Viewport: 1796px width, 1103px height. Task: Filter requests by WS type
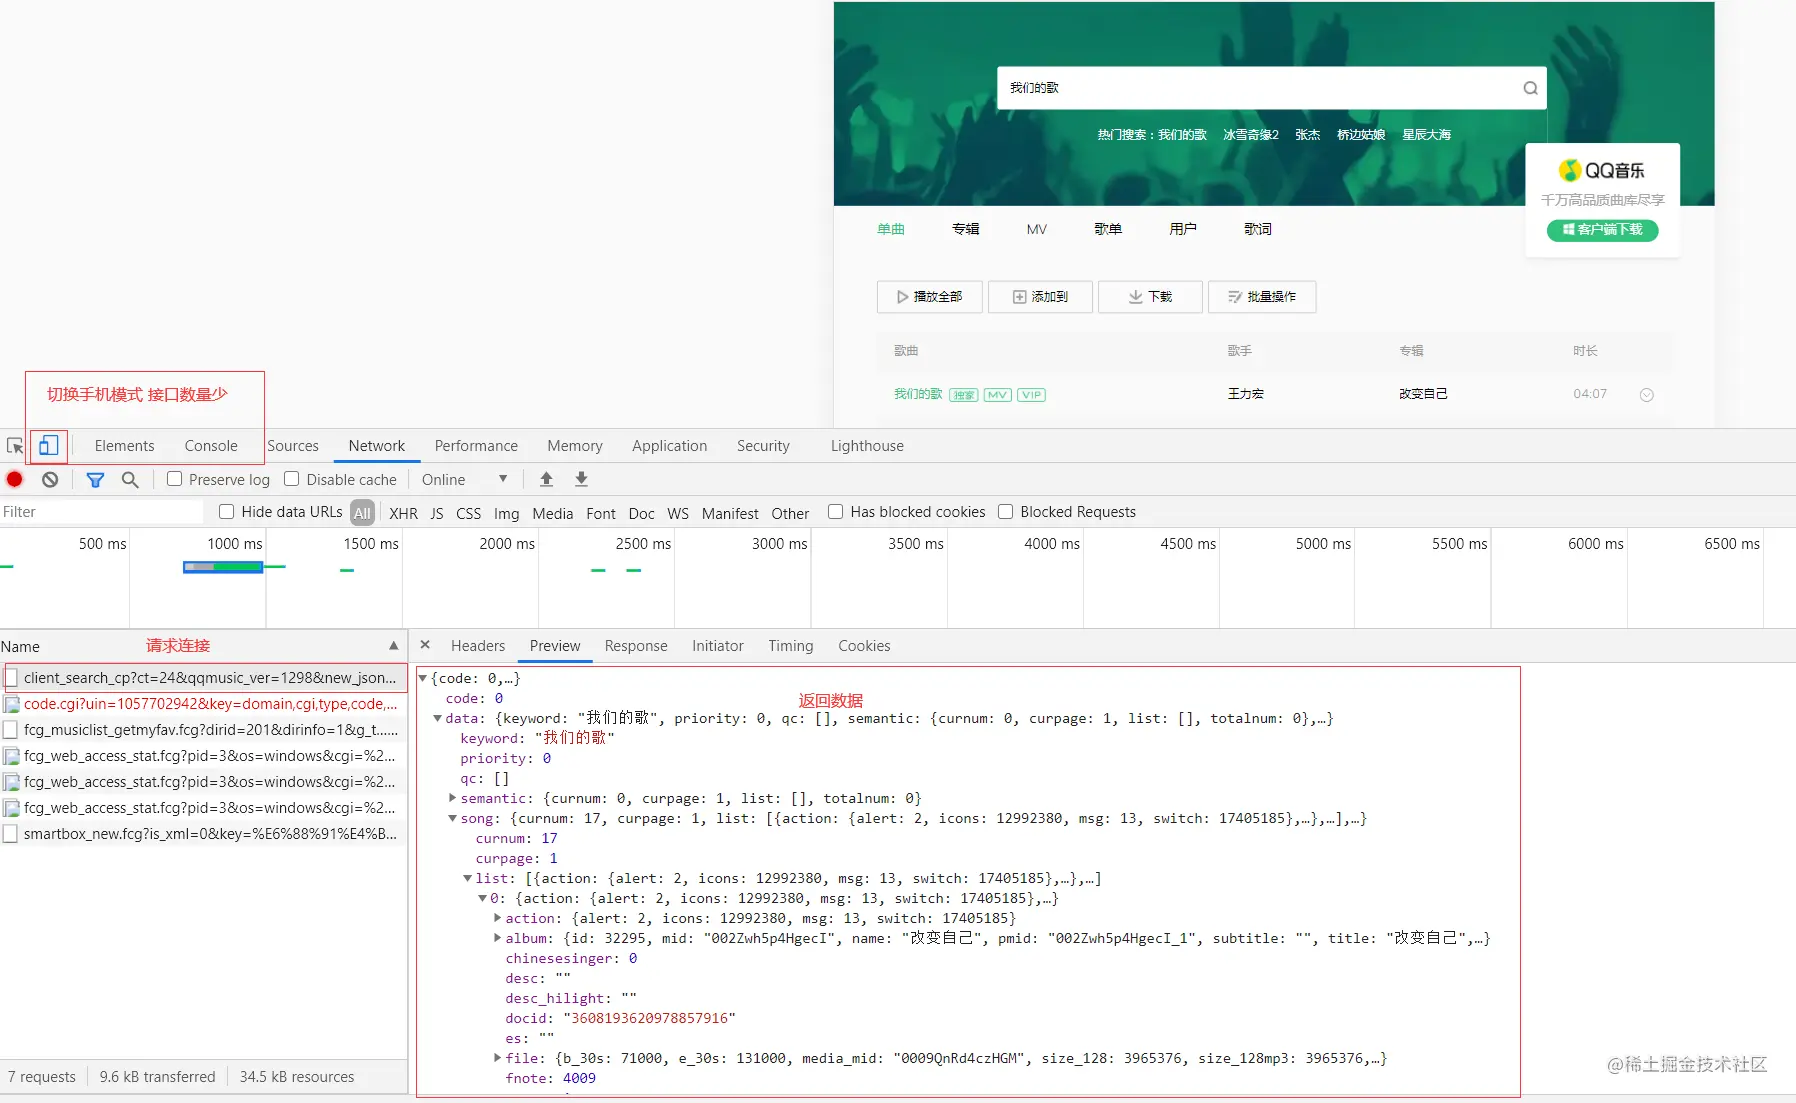[x=678, y=513]
